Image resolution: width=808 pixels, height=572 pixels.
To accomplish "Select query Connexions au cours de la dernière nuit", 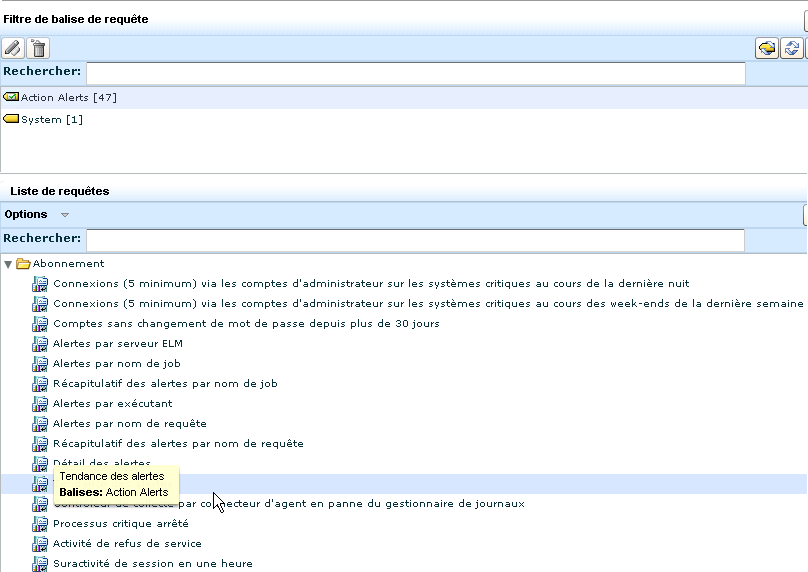I will (x=371, y=283).
